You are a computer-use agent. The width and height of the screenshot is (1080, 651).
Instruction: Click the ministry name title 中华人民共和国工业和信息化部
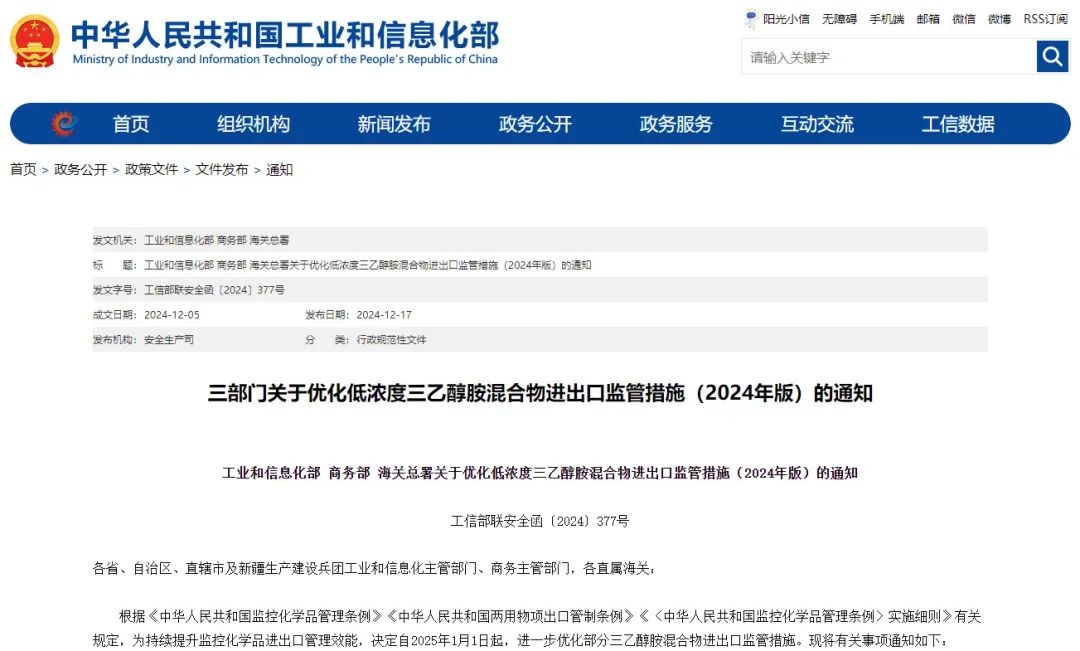click(x=285, y=34)
